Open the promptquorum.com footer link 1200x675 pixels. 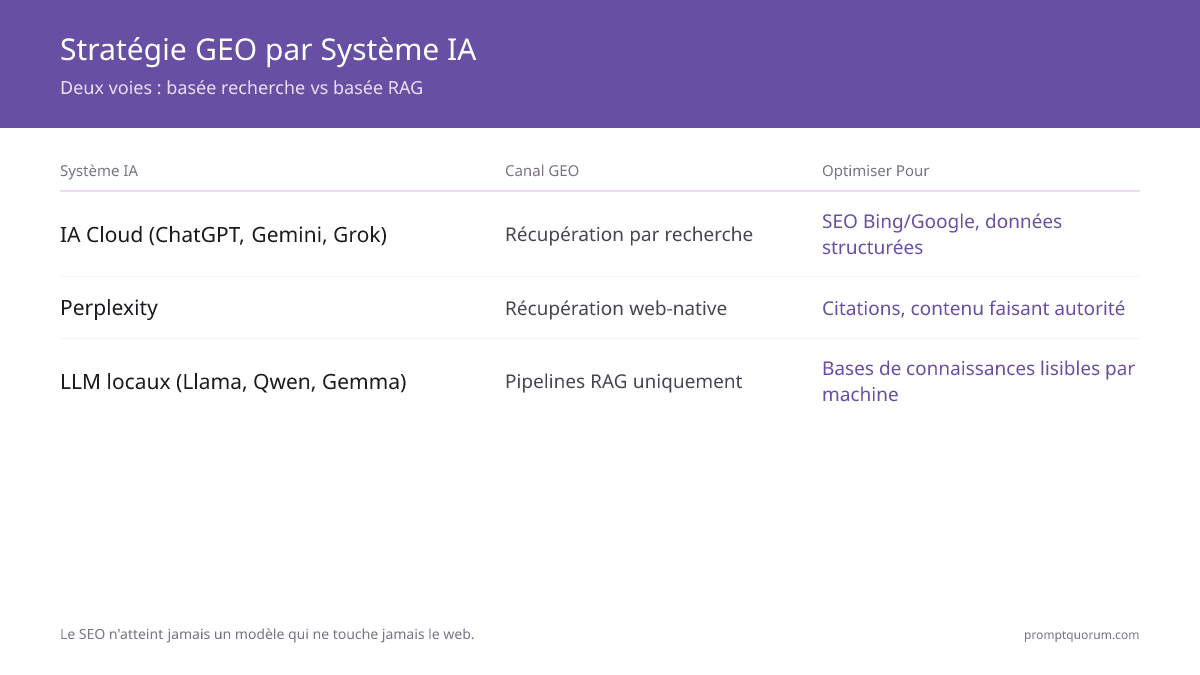click(x=1081, y=635)
